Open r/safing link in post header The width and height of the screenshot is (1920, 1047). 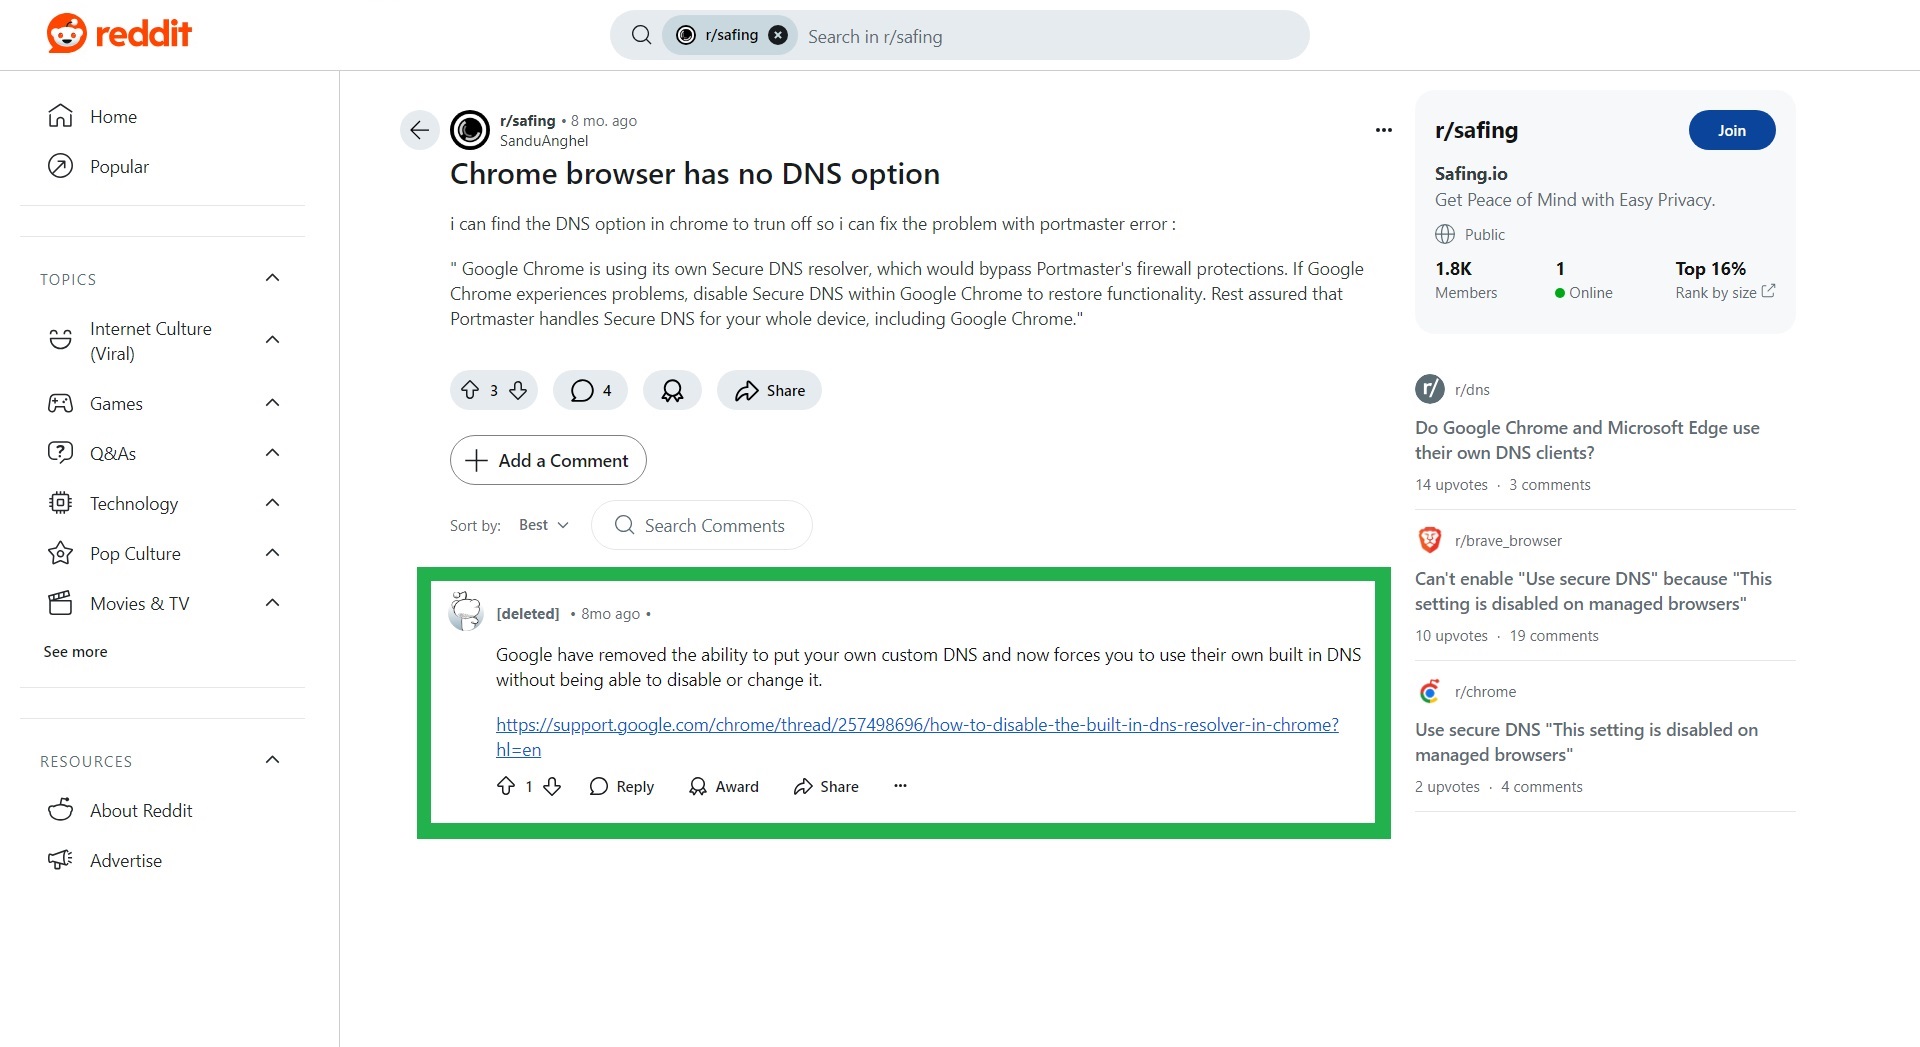click(x=527, y=120)
